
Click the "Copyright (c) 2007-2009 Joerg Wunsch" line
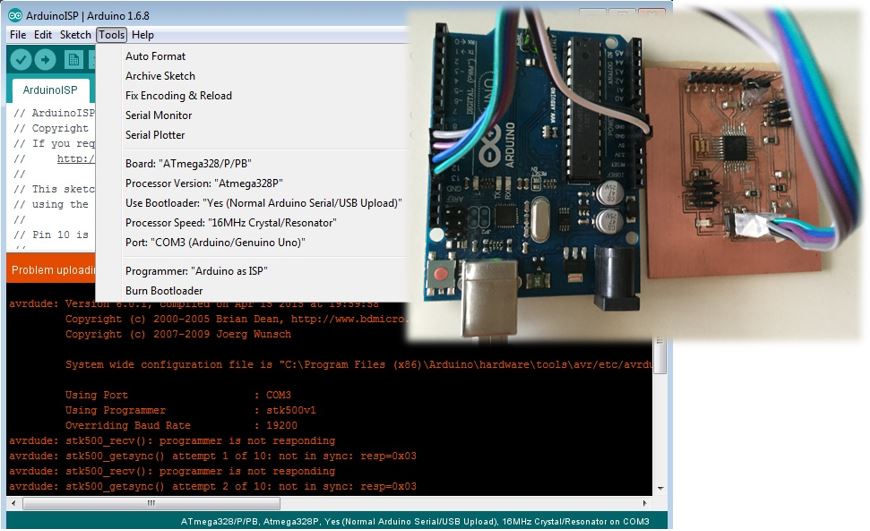[178, 334]
